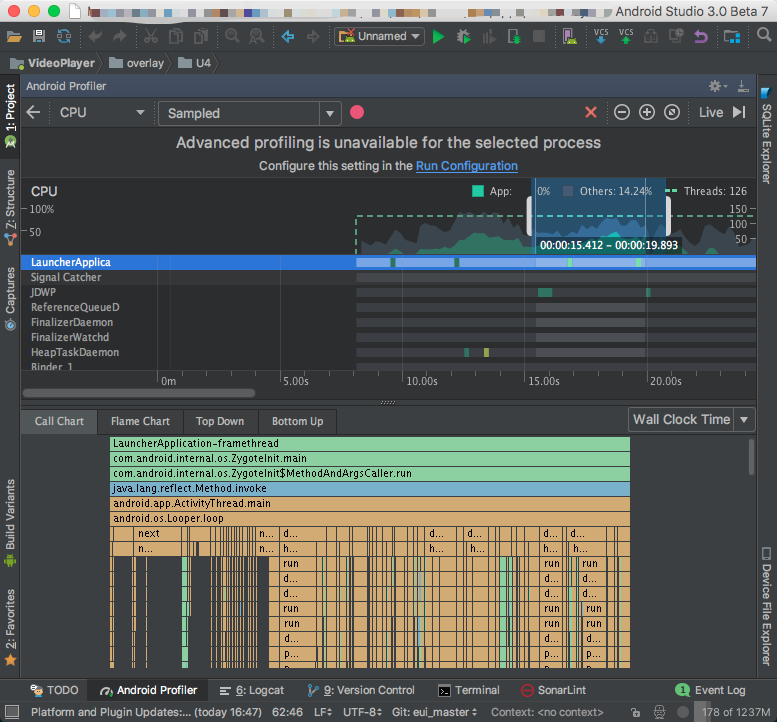Open the Sampled trace type dropdown
The image size is (777, 722).
coord(250,113)
